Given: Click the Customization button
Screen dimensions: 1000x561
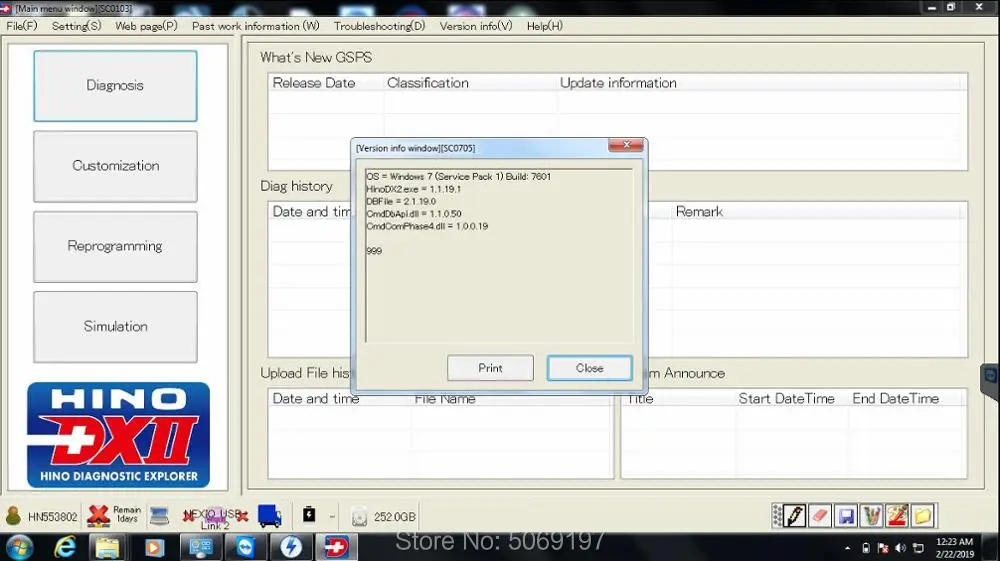Looking at the screenshot, I should (x=115, y=166).
